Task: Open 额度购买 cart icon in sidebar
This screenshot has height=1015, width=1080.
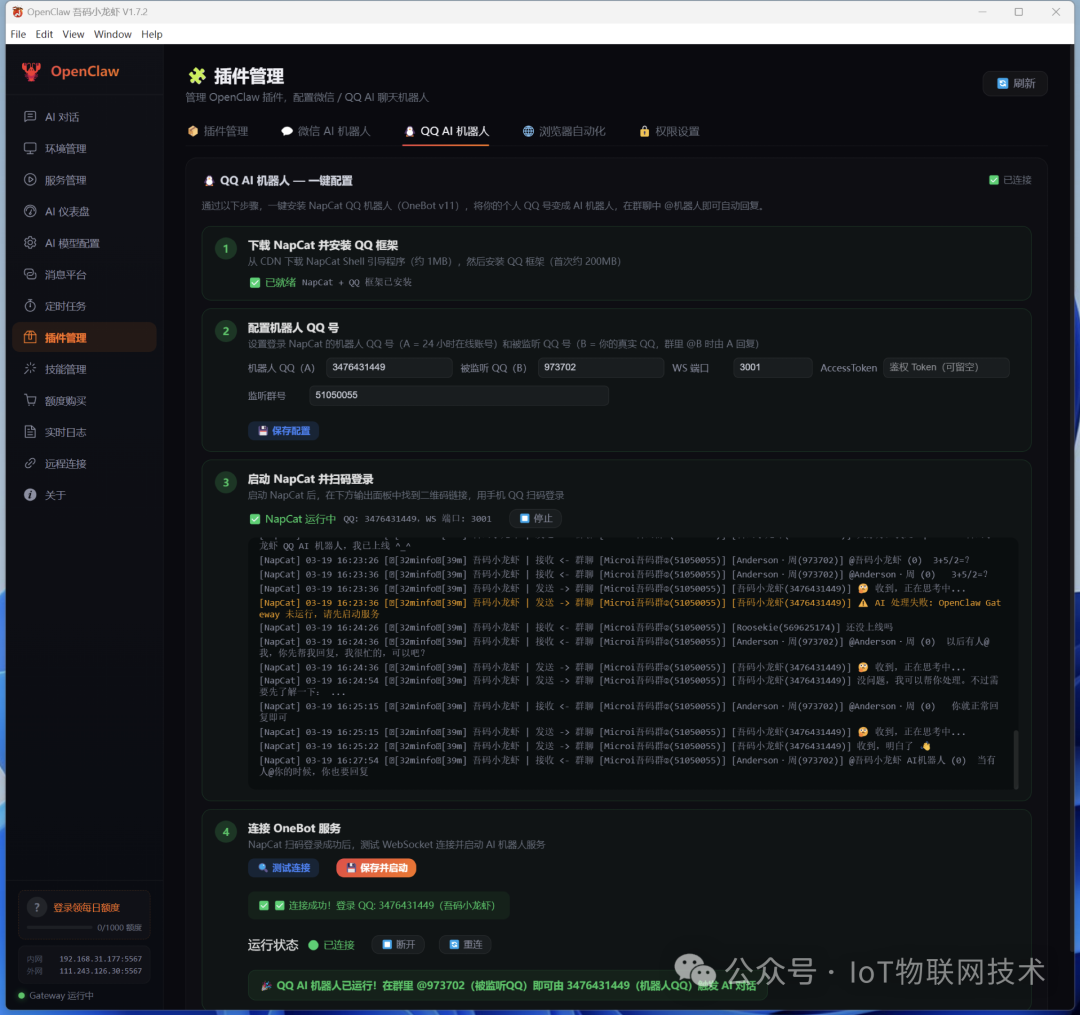Action: tap(30, 400)
